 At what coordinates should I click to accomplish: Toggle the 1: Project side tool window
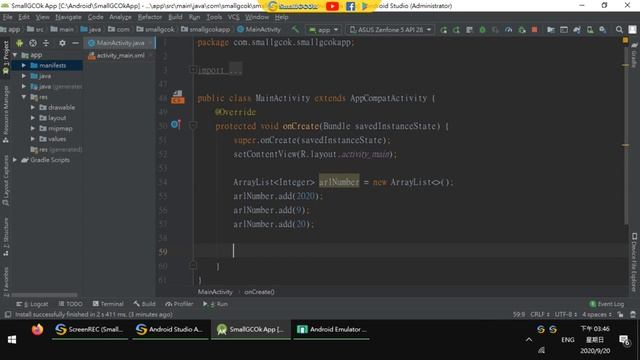6,57
